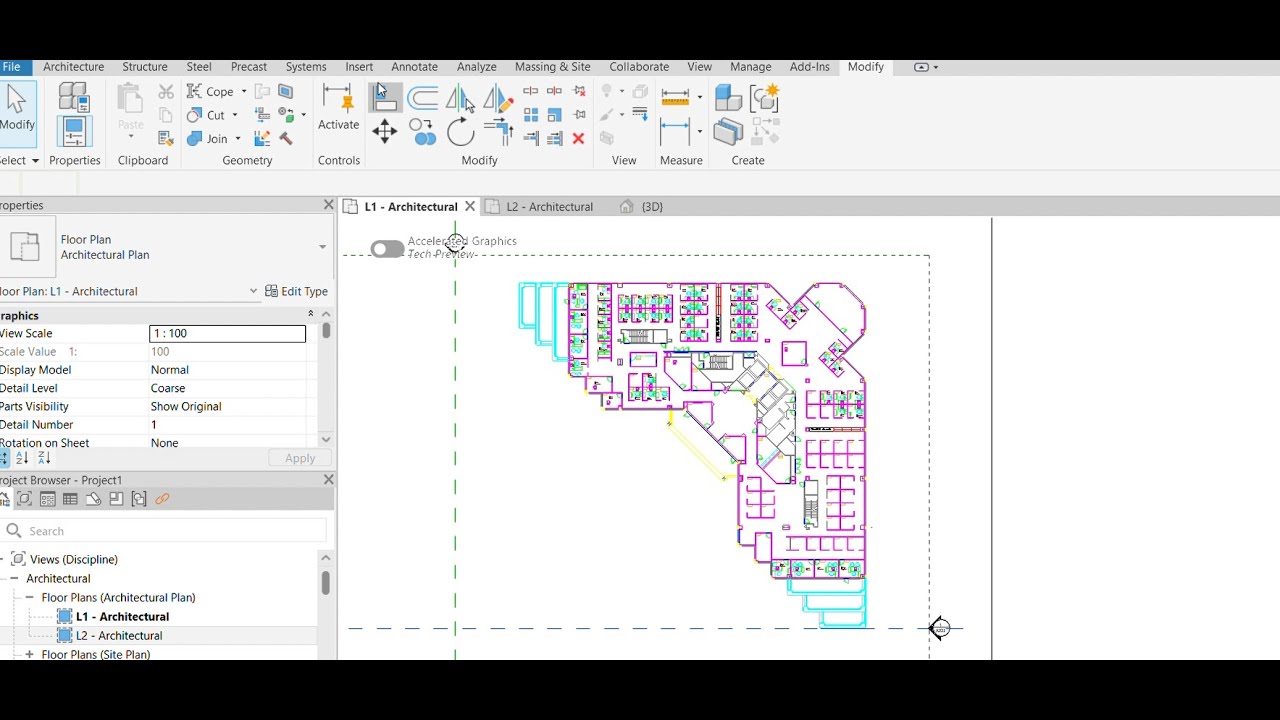
Task: Open the File menu
Action: coord(11,67)
